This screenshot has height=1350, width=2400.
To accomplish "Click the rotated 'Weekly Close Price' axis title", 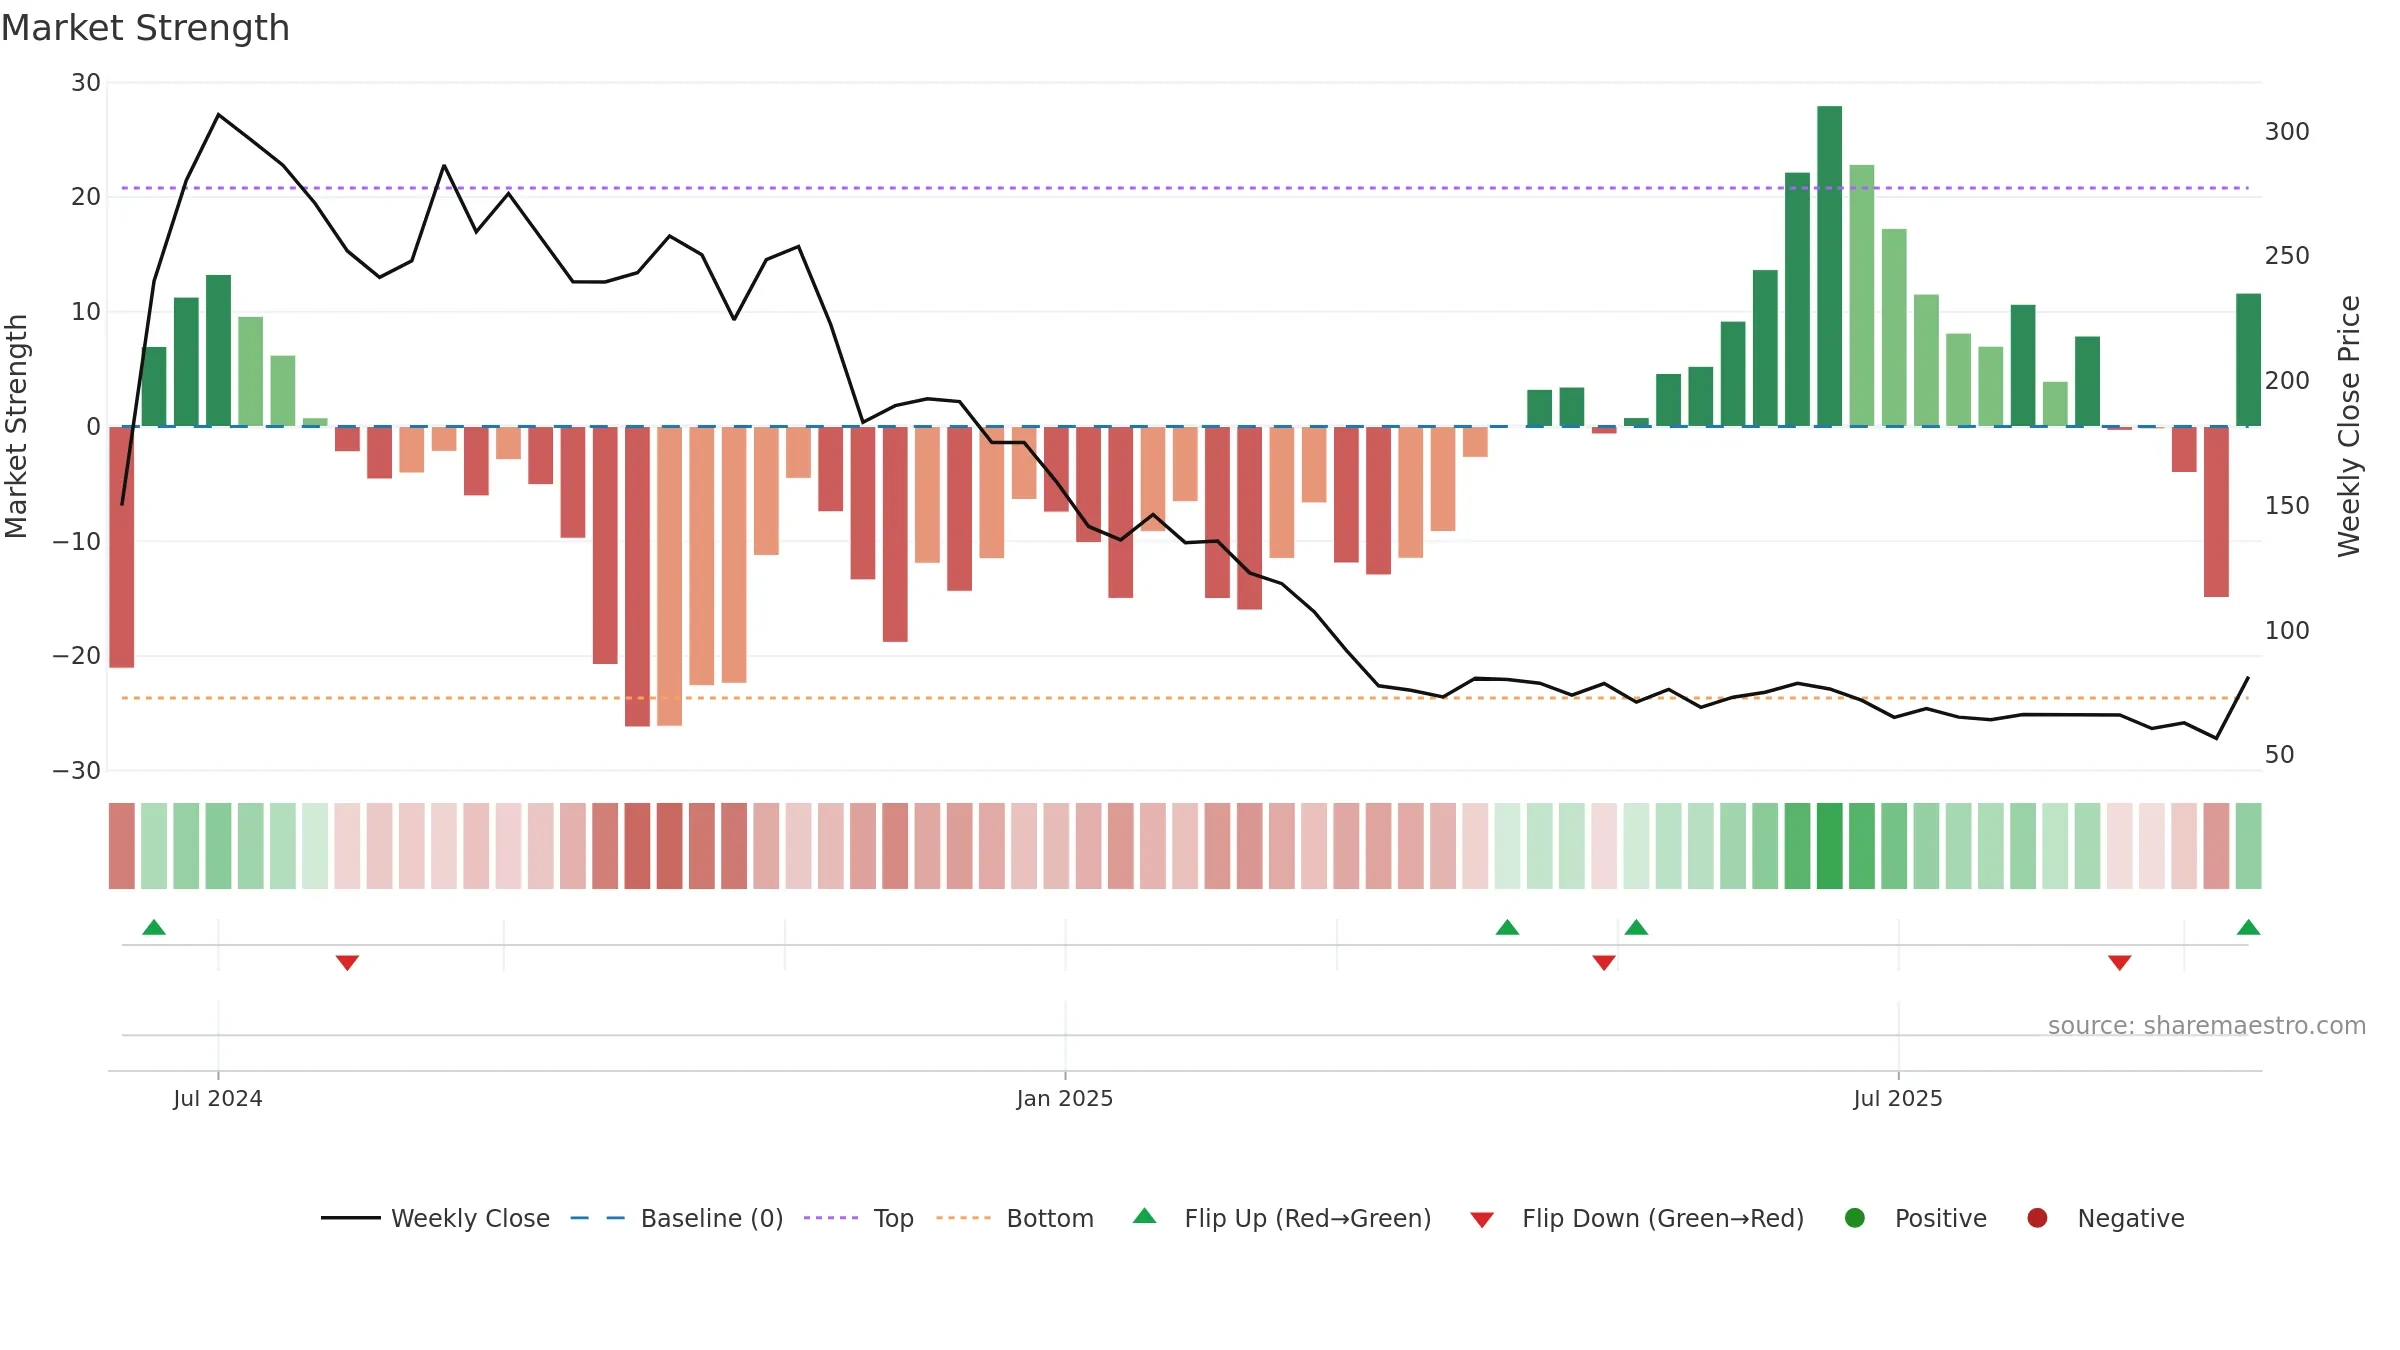I will click(x=2349, y=426).
